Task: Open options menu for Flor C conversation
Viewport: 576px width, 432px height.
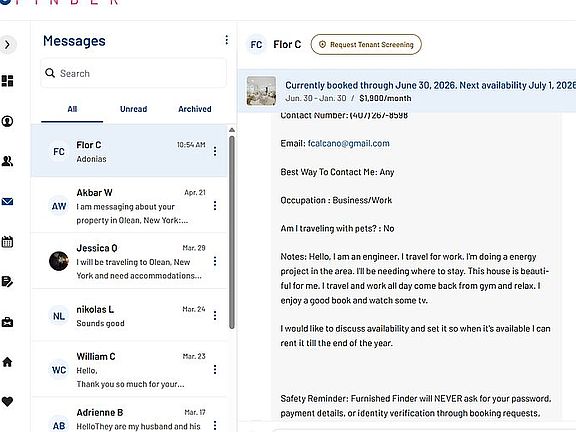Action: (215, 151)
